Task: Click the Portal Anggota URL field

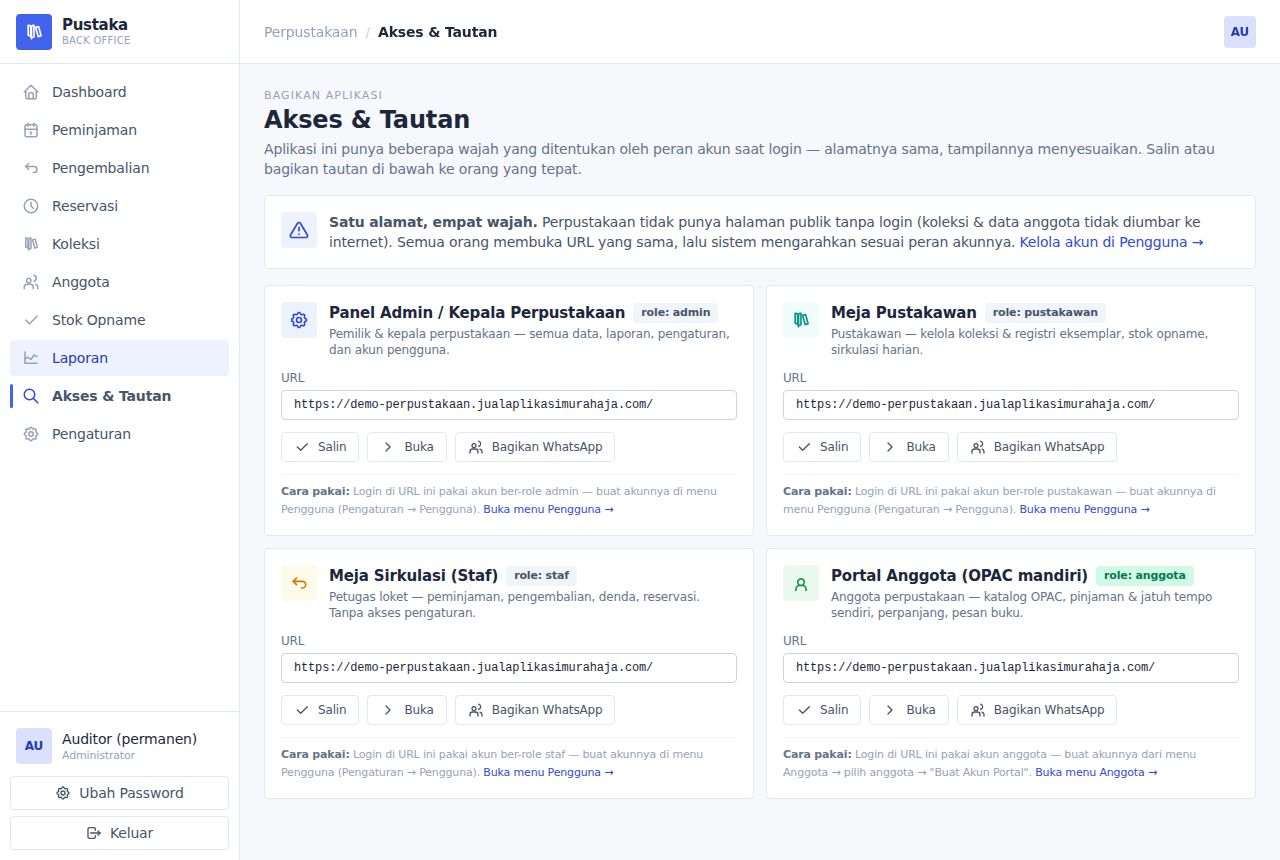Action: 1011,668
